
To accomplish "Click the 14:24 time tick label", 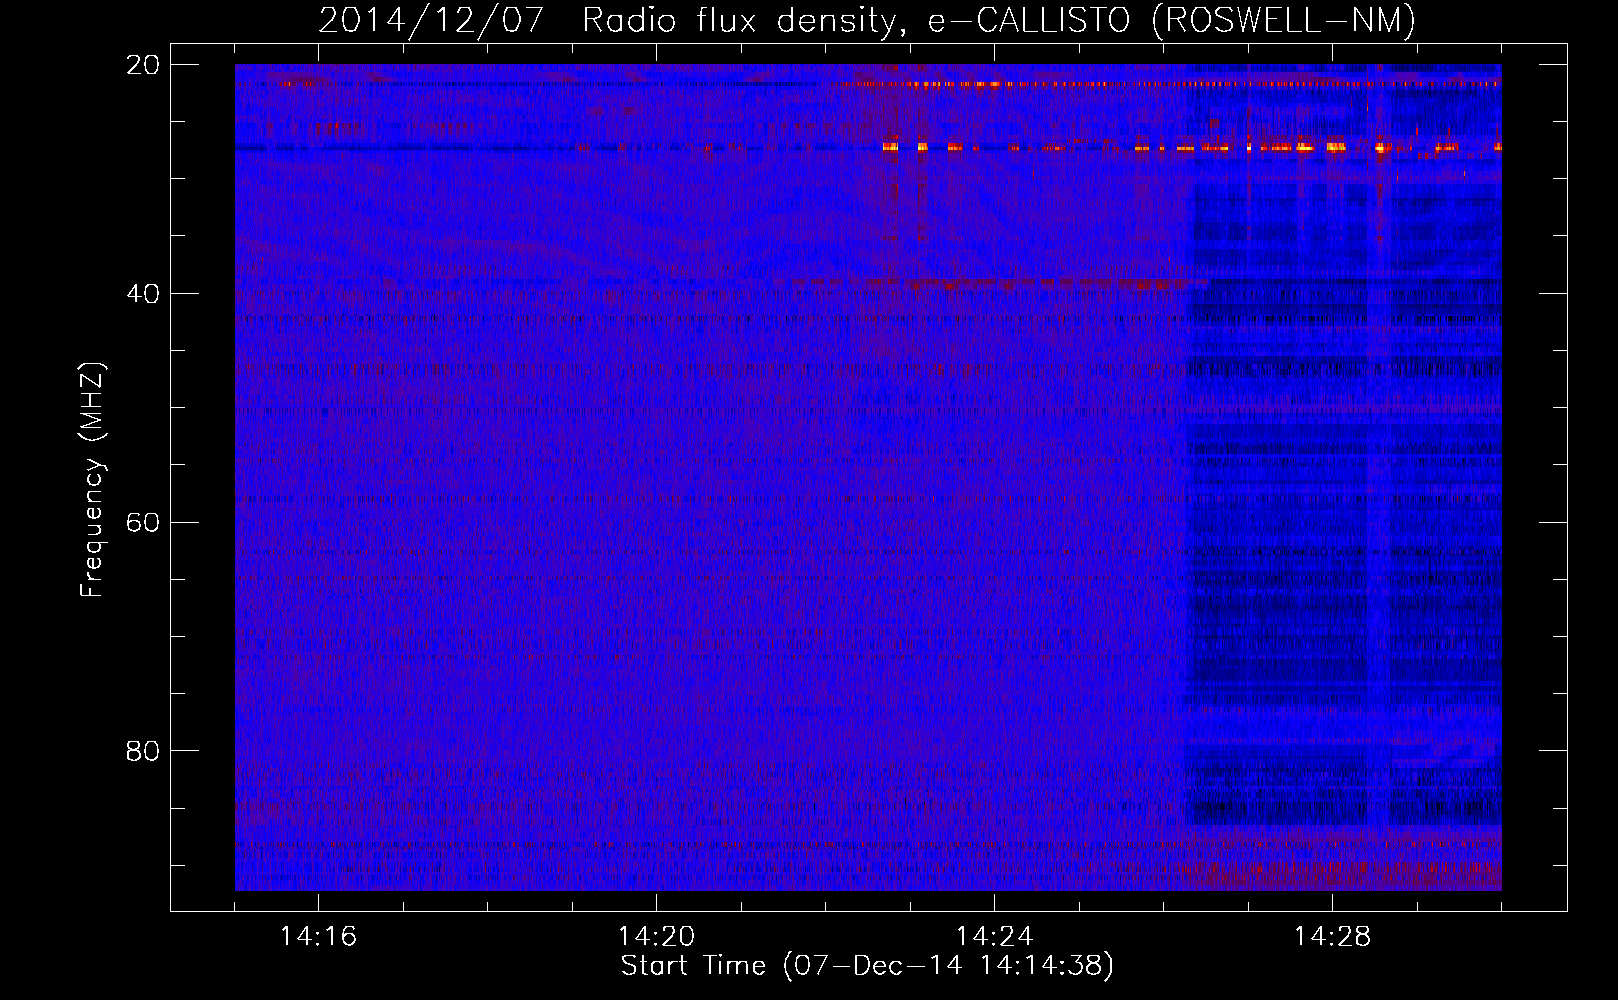I will click(994, 937).
